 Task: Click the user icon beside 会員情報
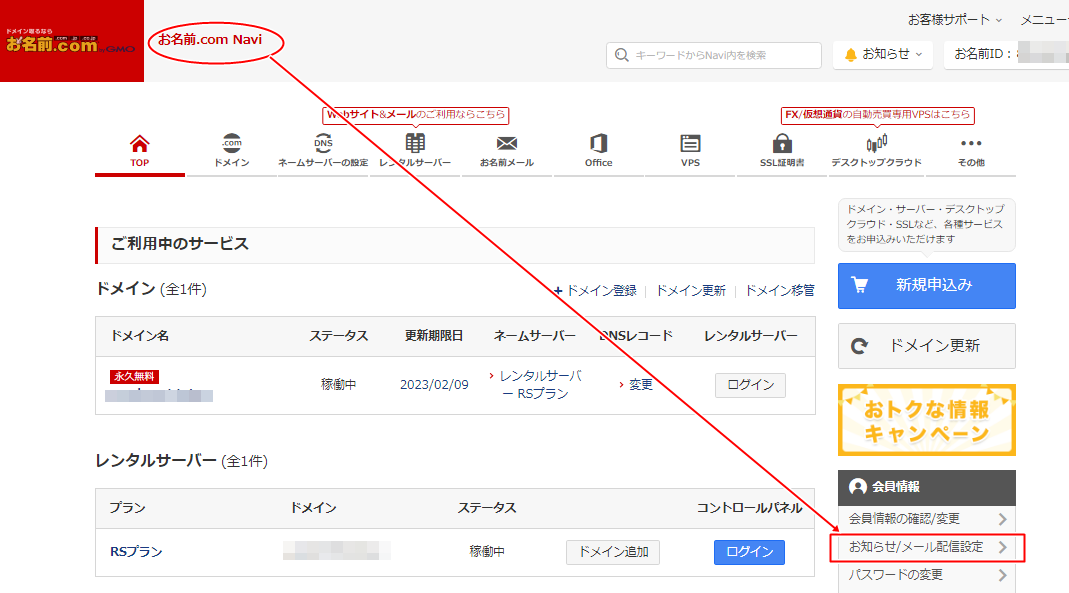click(858, 487)
